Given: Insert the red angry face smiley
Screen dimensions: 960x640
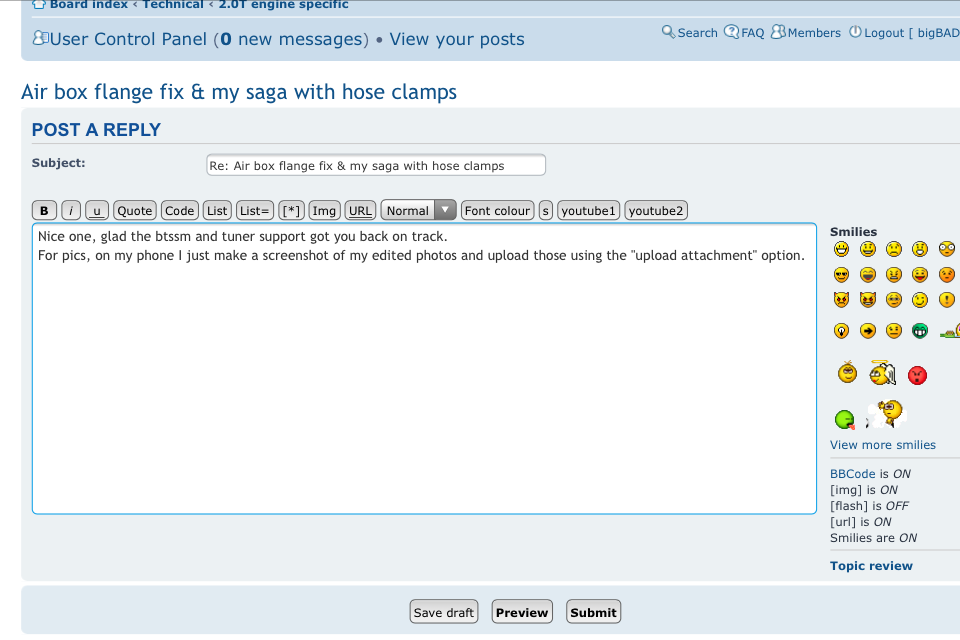Looking at the screenshot, I should [917, 375].
